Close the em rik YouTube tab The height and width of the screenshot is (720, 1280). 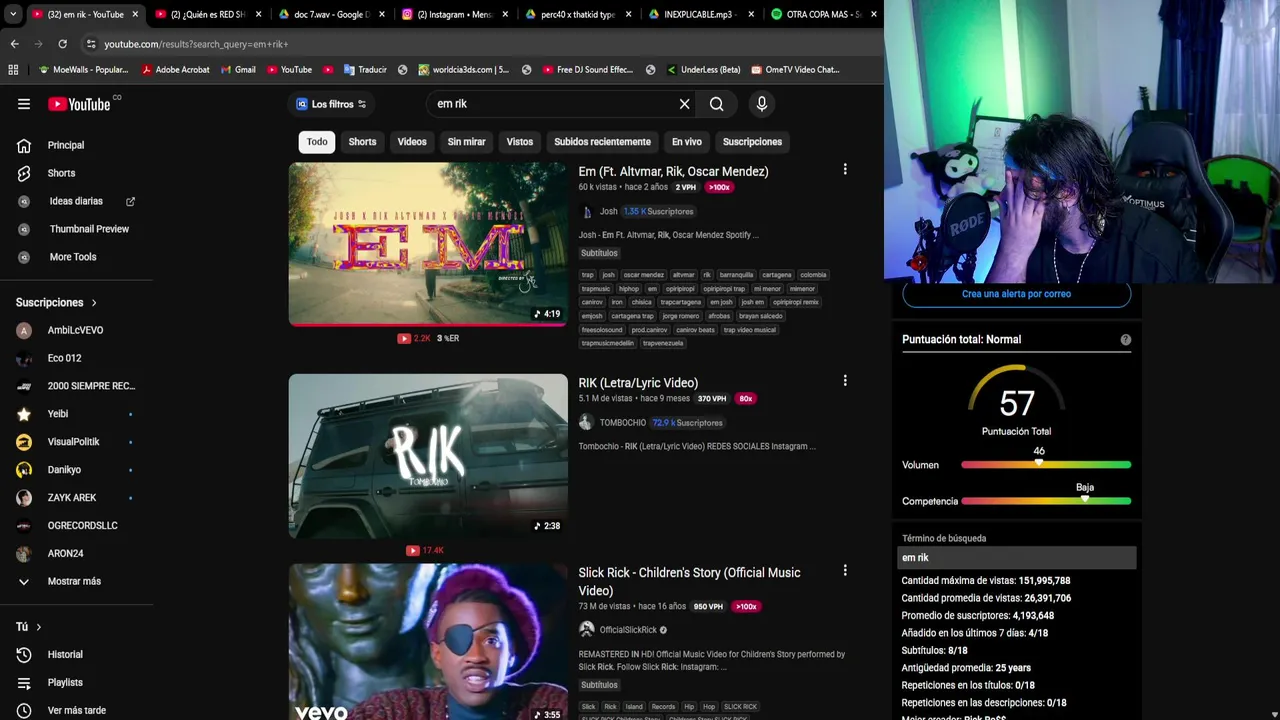click(135, 14)
